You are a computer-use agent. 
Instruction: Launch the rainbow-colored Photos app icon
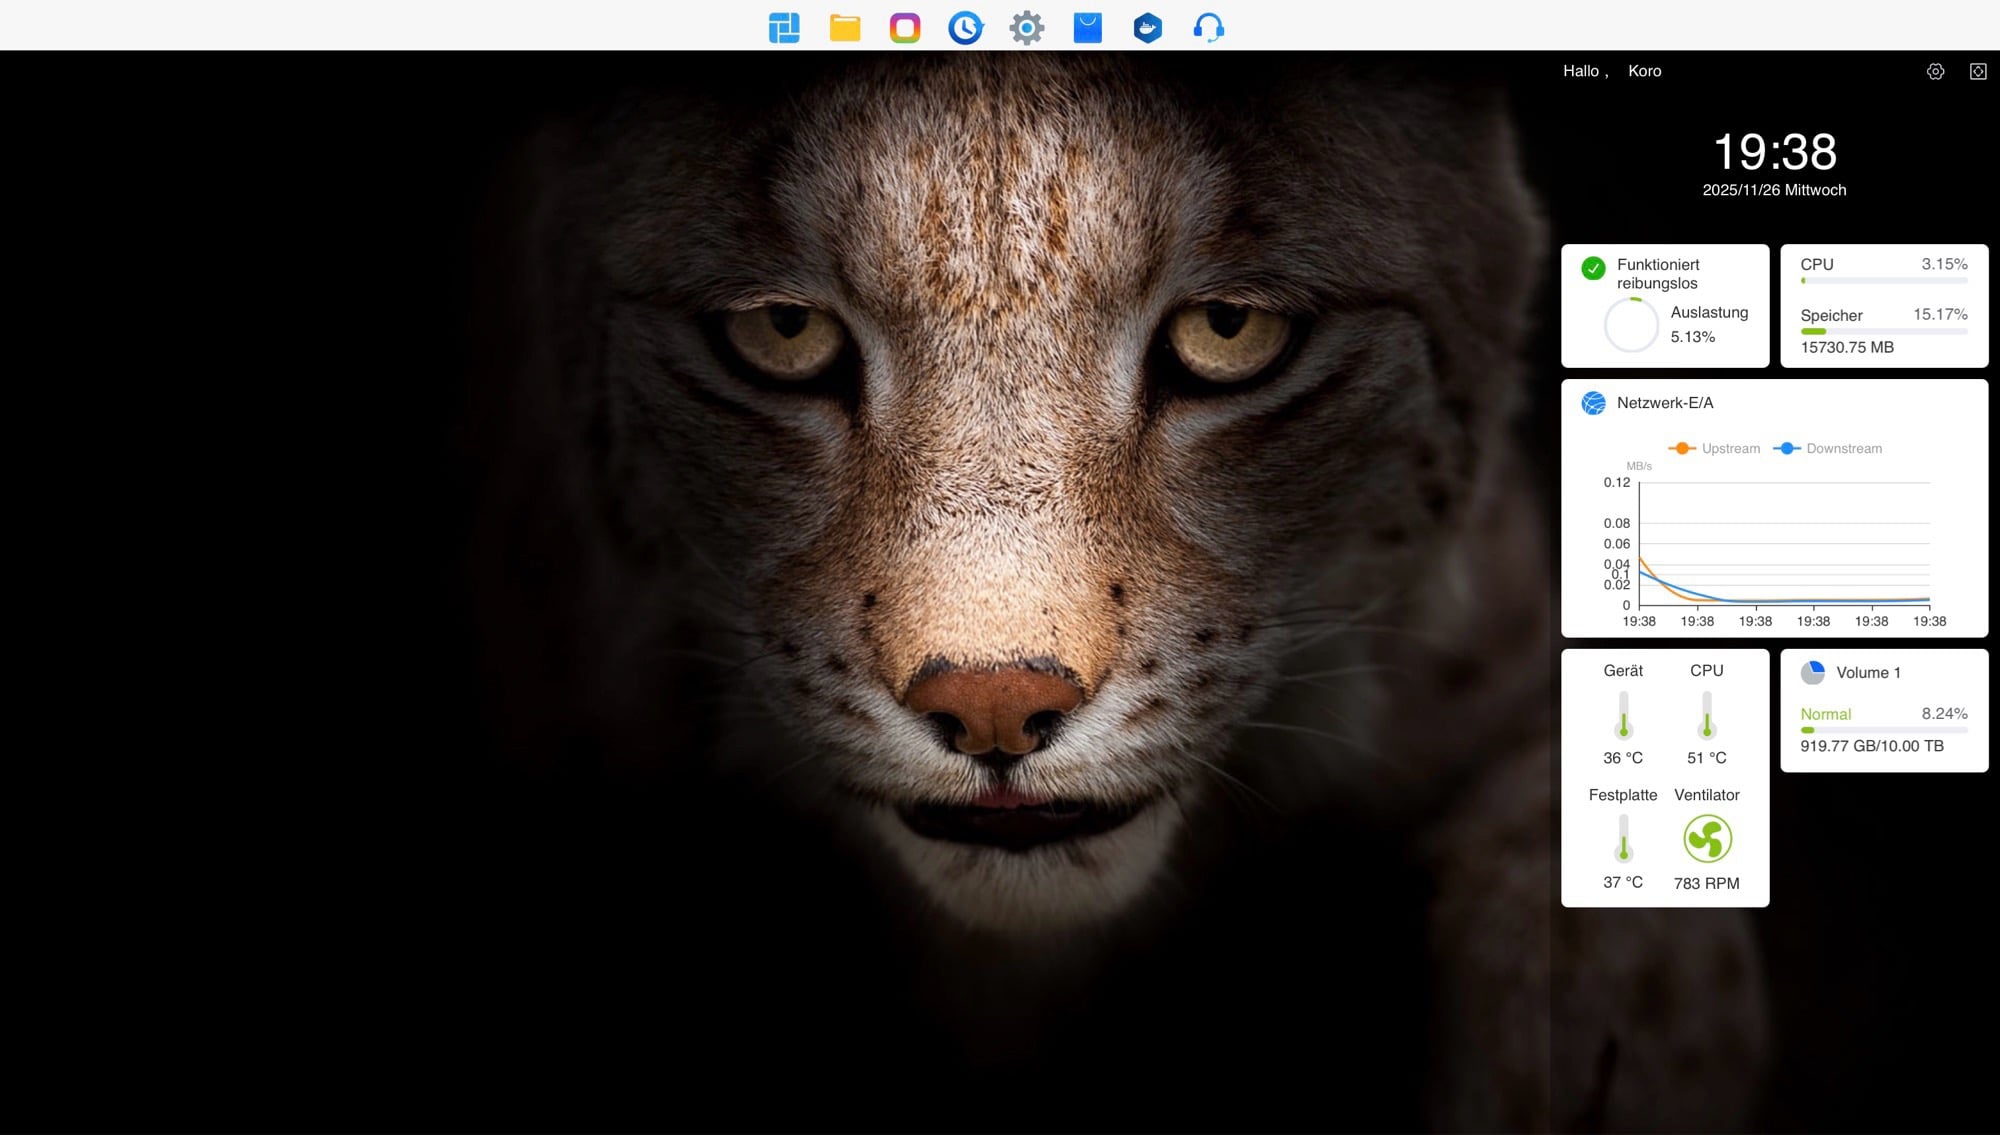point(905,27)
